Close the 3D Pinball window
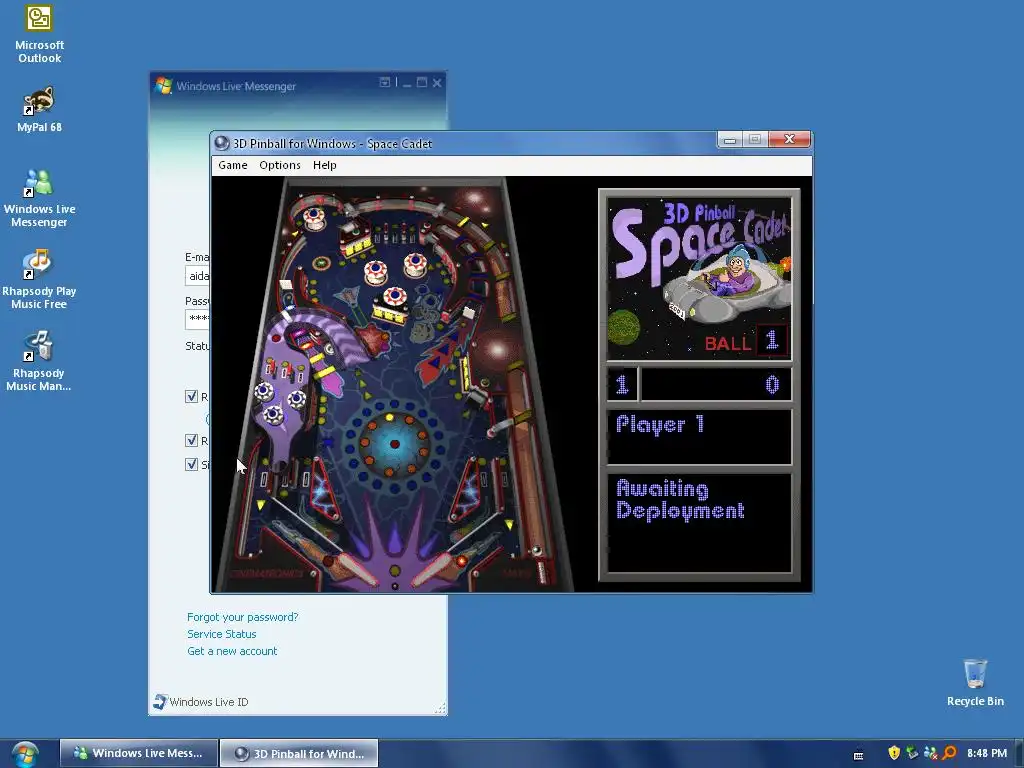This screenshot has width=1024, height=768. [x=789, y=140]
